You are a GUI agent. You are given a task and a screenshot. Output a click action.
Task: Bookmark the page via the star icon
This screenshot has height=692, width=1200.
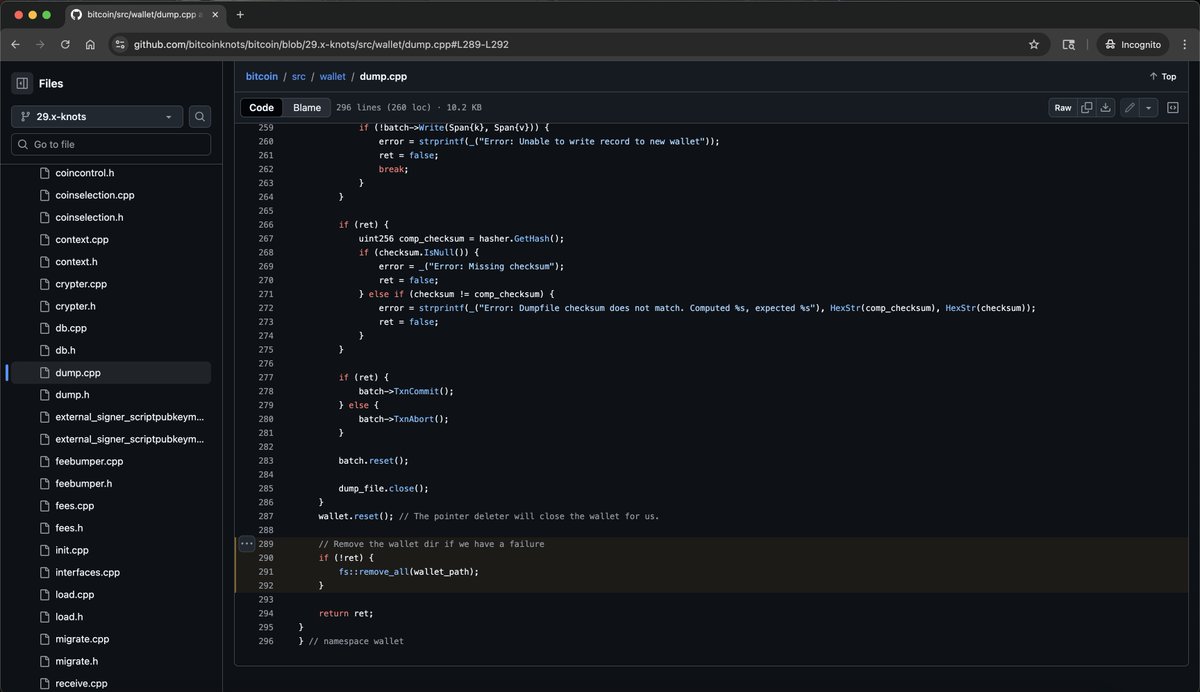coord(1035,44)
